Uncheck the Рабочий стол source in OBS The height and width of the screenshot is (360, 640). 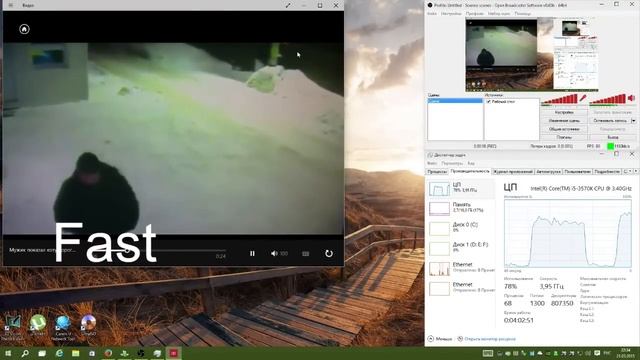[x=489, y=102]
